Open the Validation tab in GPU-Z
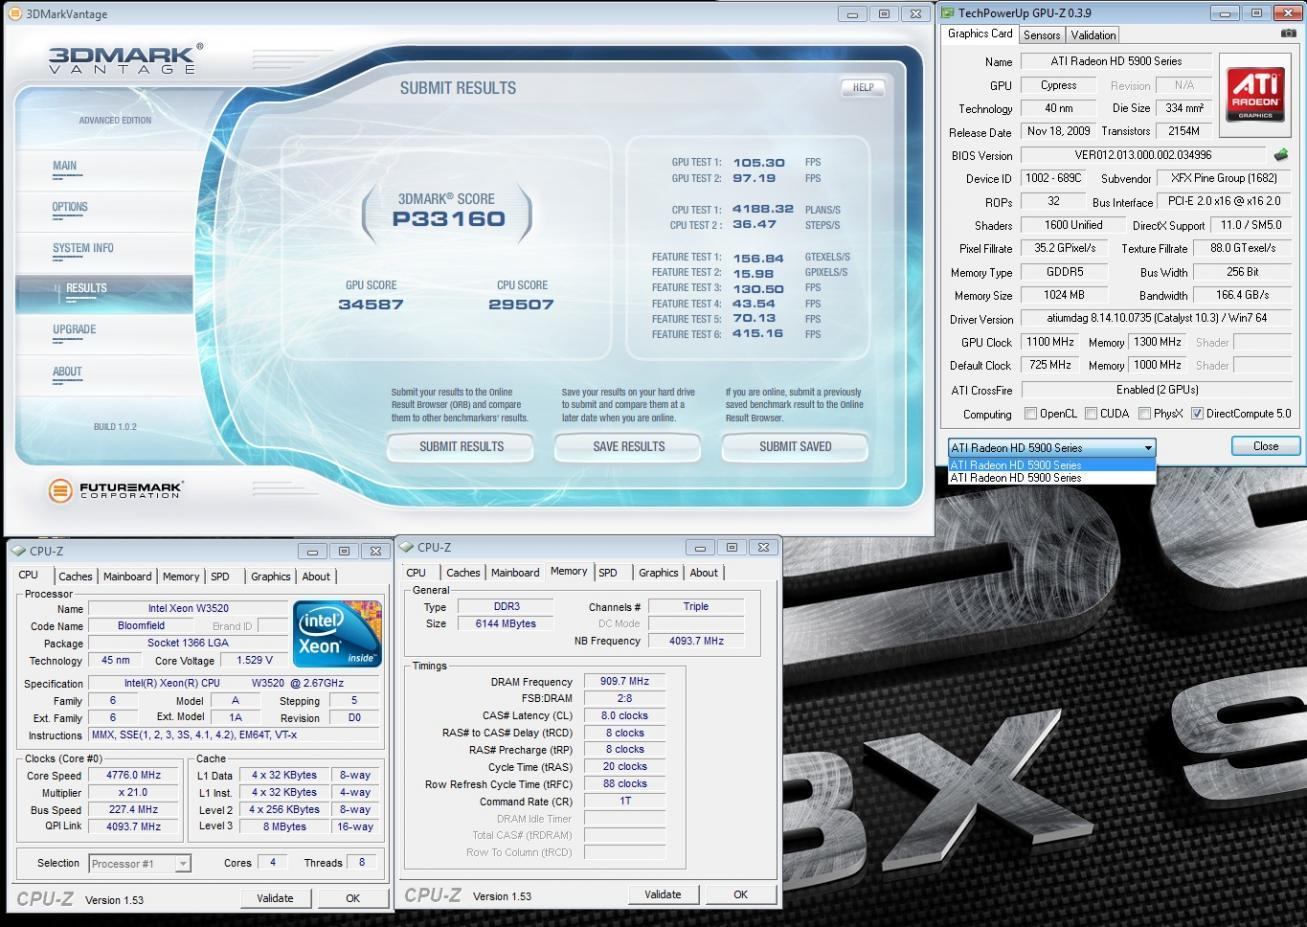This screenshot has height=927, width=1307. (1093, 35)
